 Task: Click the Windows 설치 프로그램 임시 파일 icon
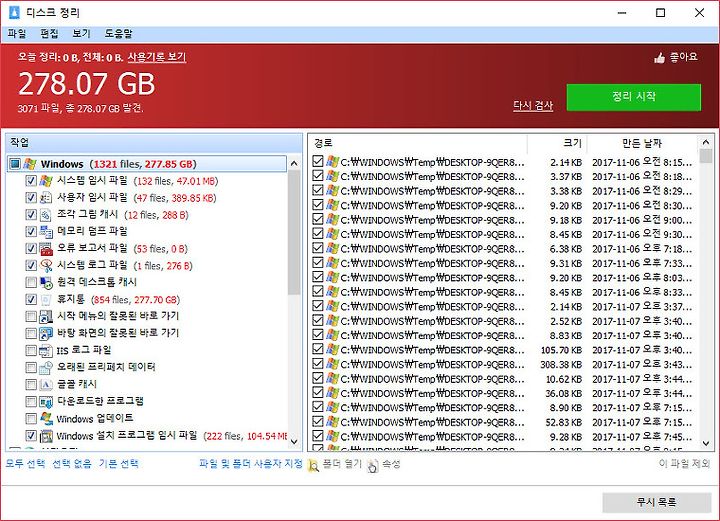pos(46,436)
